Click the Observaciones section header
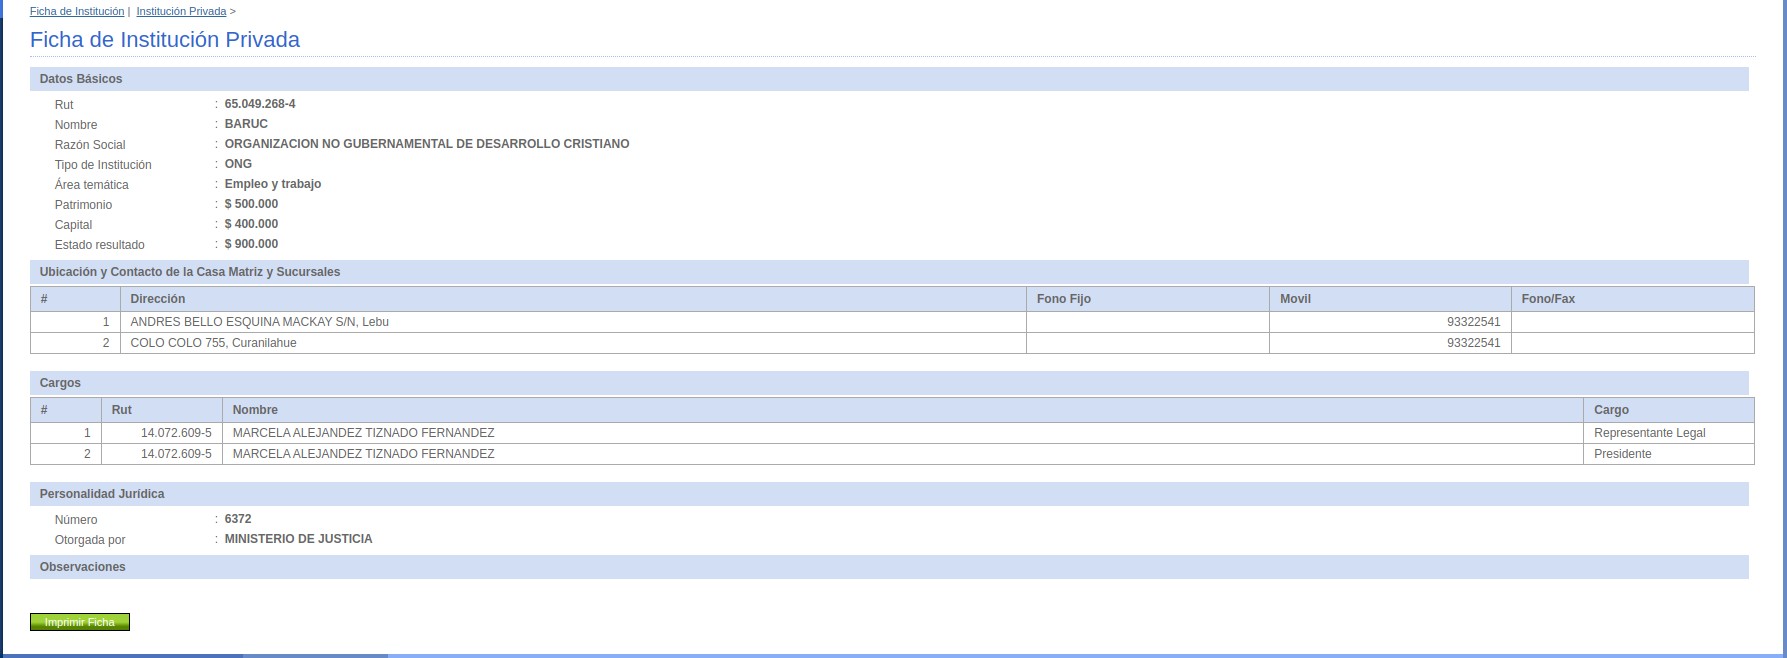The image size is (1787, 658). pyautogui.click(x=83, y=567)
